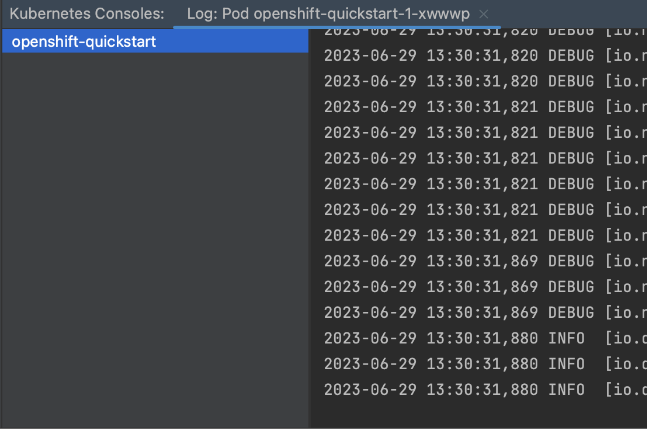Select the Log: Pod openshift-quickstart-1-xwwwp tab
This screenshot has height=429, width=647.
(328, 14)
